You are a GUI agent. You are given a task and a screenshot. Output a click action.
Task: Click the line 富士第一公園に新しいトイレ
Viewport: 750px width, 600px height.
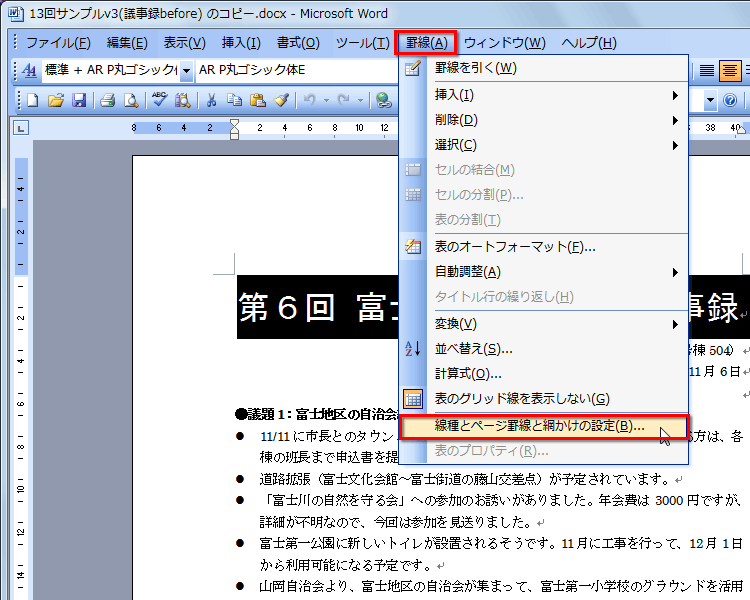(x=501, y=544)
